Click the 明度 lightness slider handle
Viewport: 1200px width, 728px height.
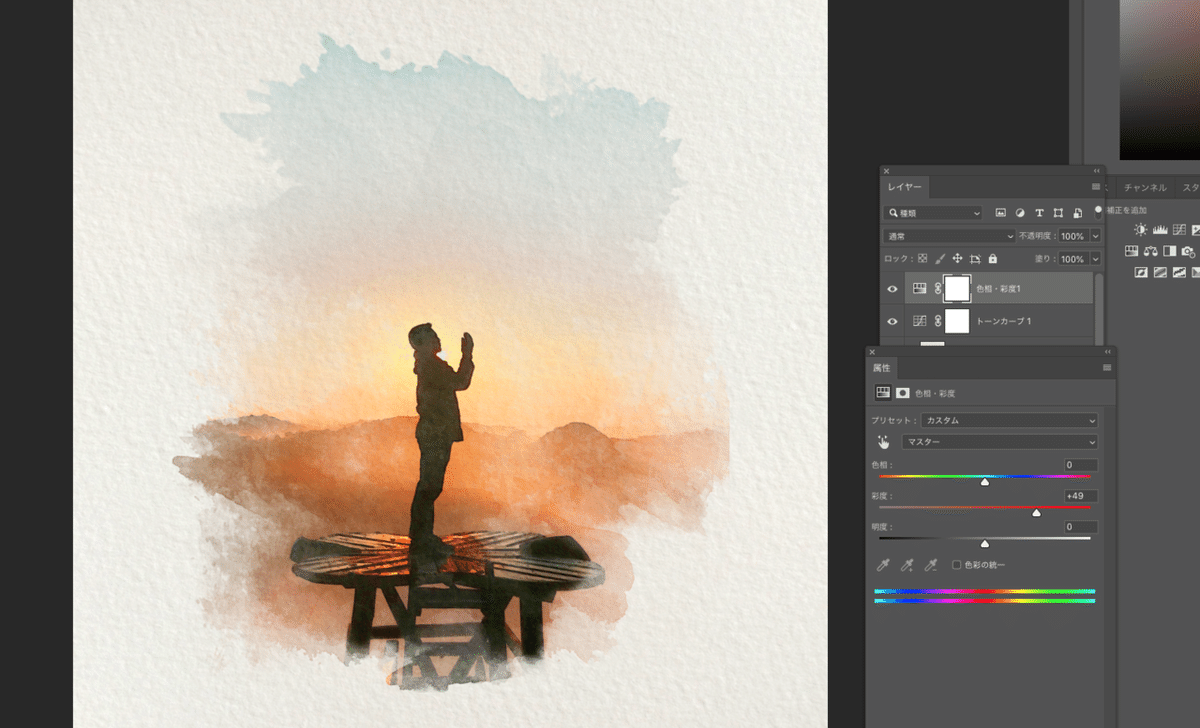click(985, 544)
